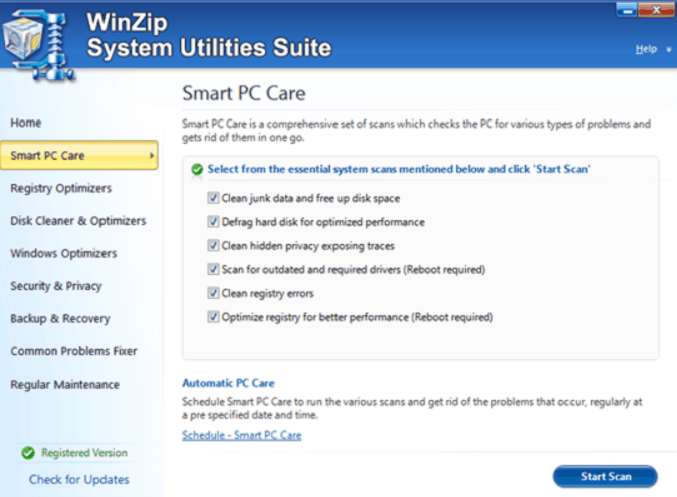Open Backup & Recovery section
The image size is (677, 497).
[x=60, y=319]
